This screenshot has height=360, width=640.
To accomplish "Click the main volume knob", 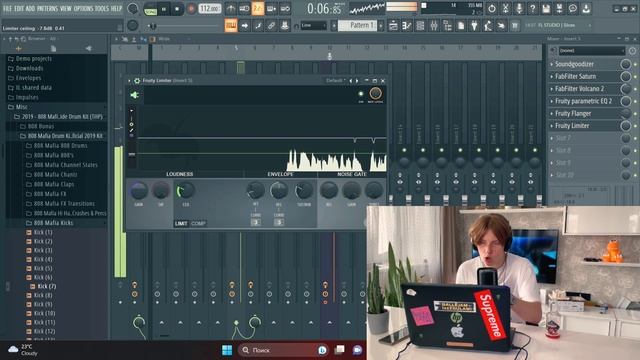I will (x=133, y=8).
